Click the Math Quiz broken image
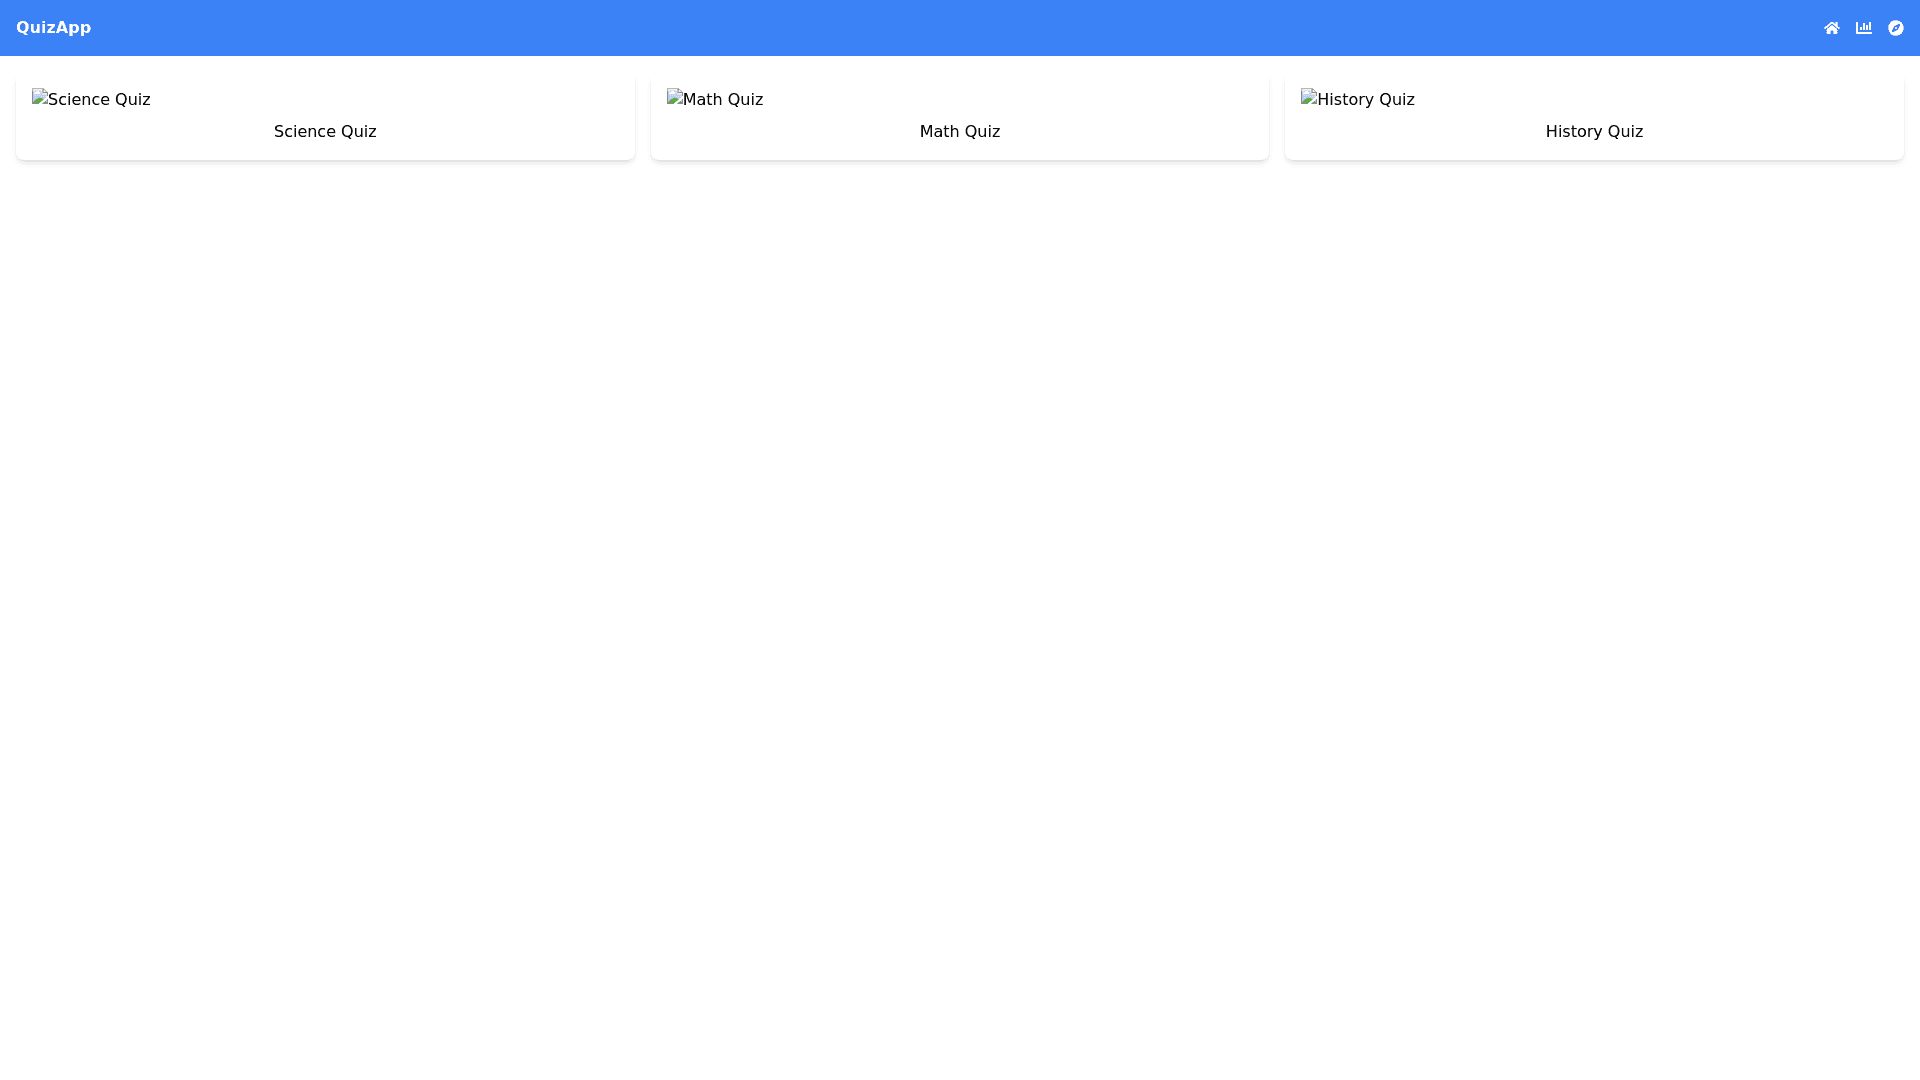Image resolution: width=1920 pixels, height=1080 pixels. tap(715, 99)
